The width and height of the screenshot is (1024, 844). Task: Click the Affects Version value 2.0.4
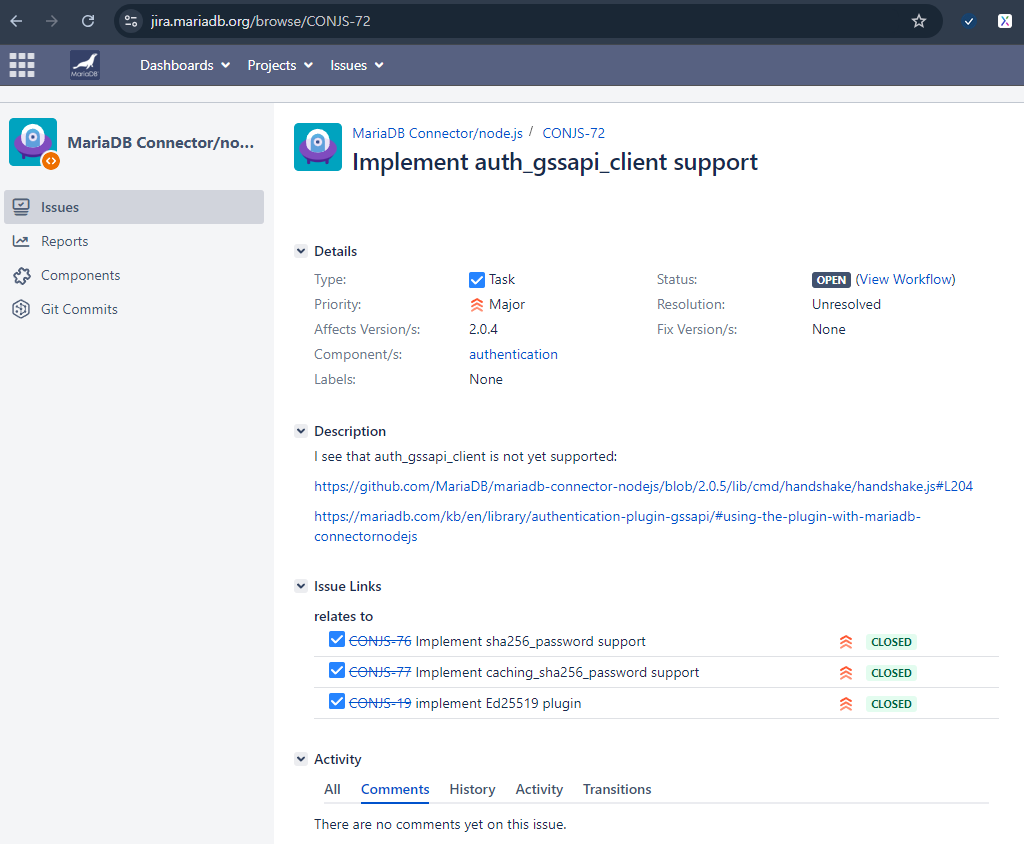point(483,329)
